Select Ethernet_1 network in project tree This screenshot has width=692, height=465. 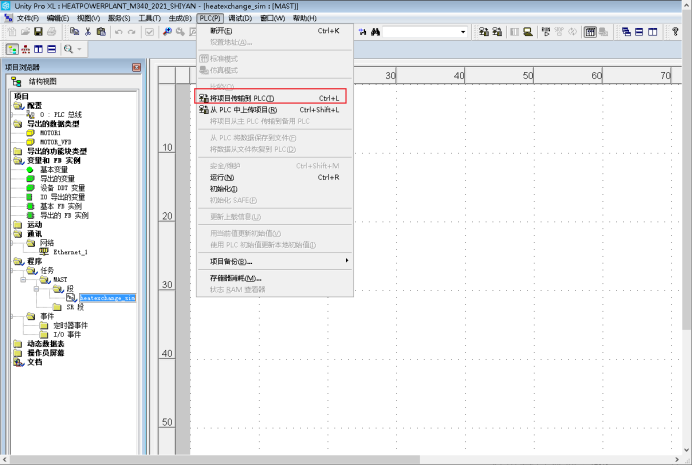click(x=70, y=251)
